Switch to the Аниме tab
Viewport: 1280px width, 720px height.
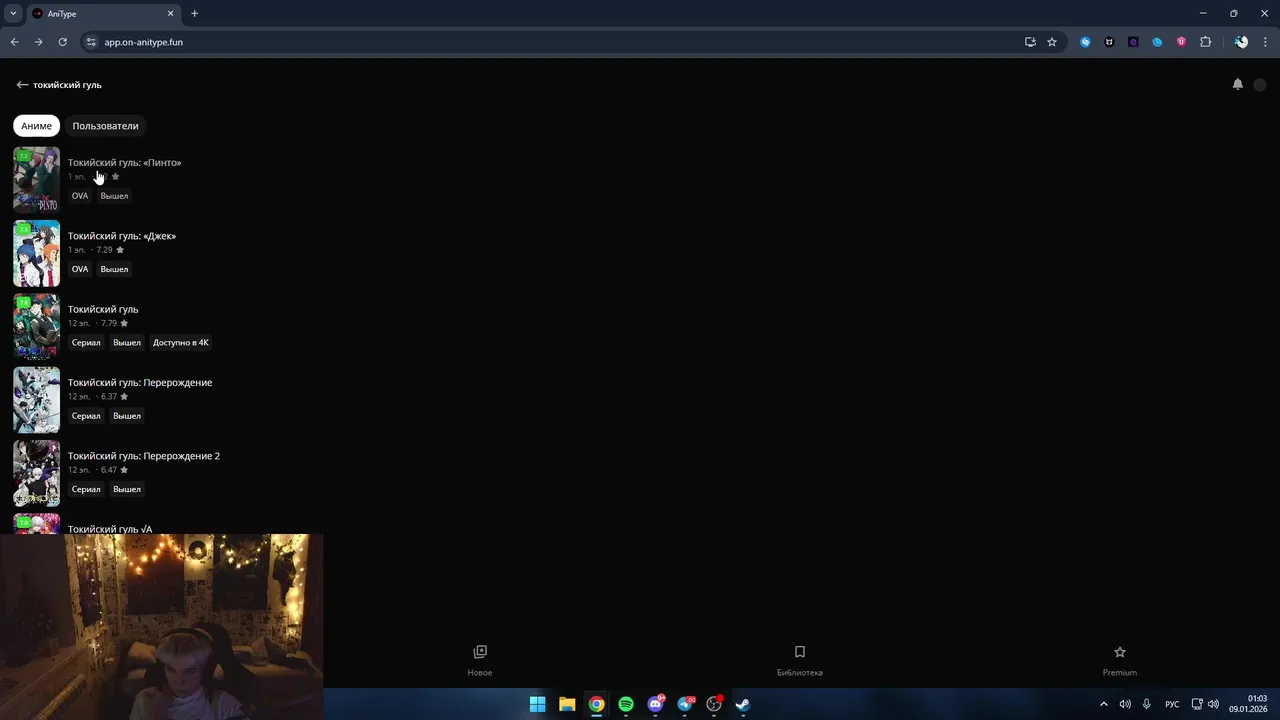36,126
